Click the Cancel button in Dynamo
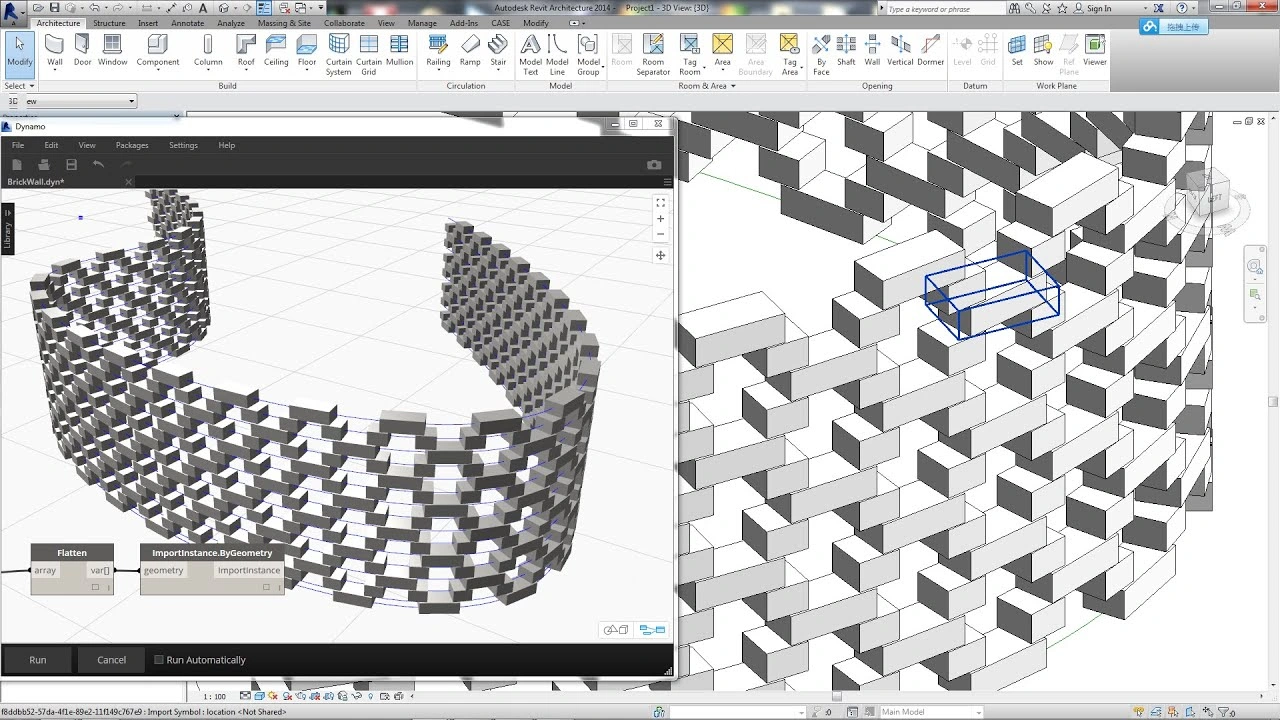 (x=112, y=660)
